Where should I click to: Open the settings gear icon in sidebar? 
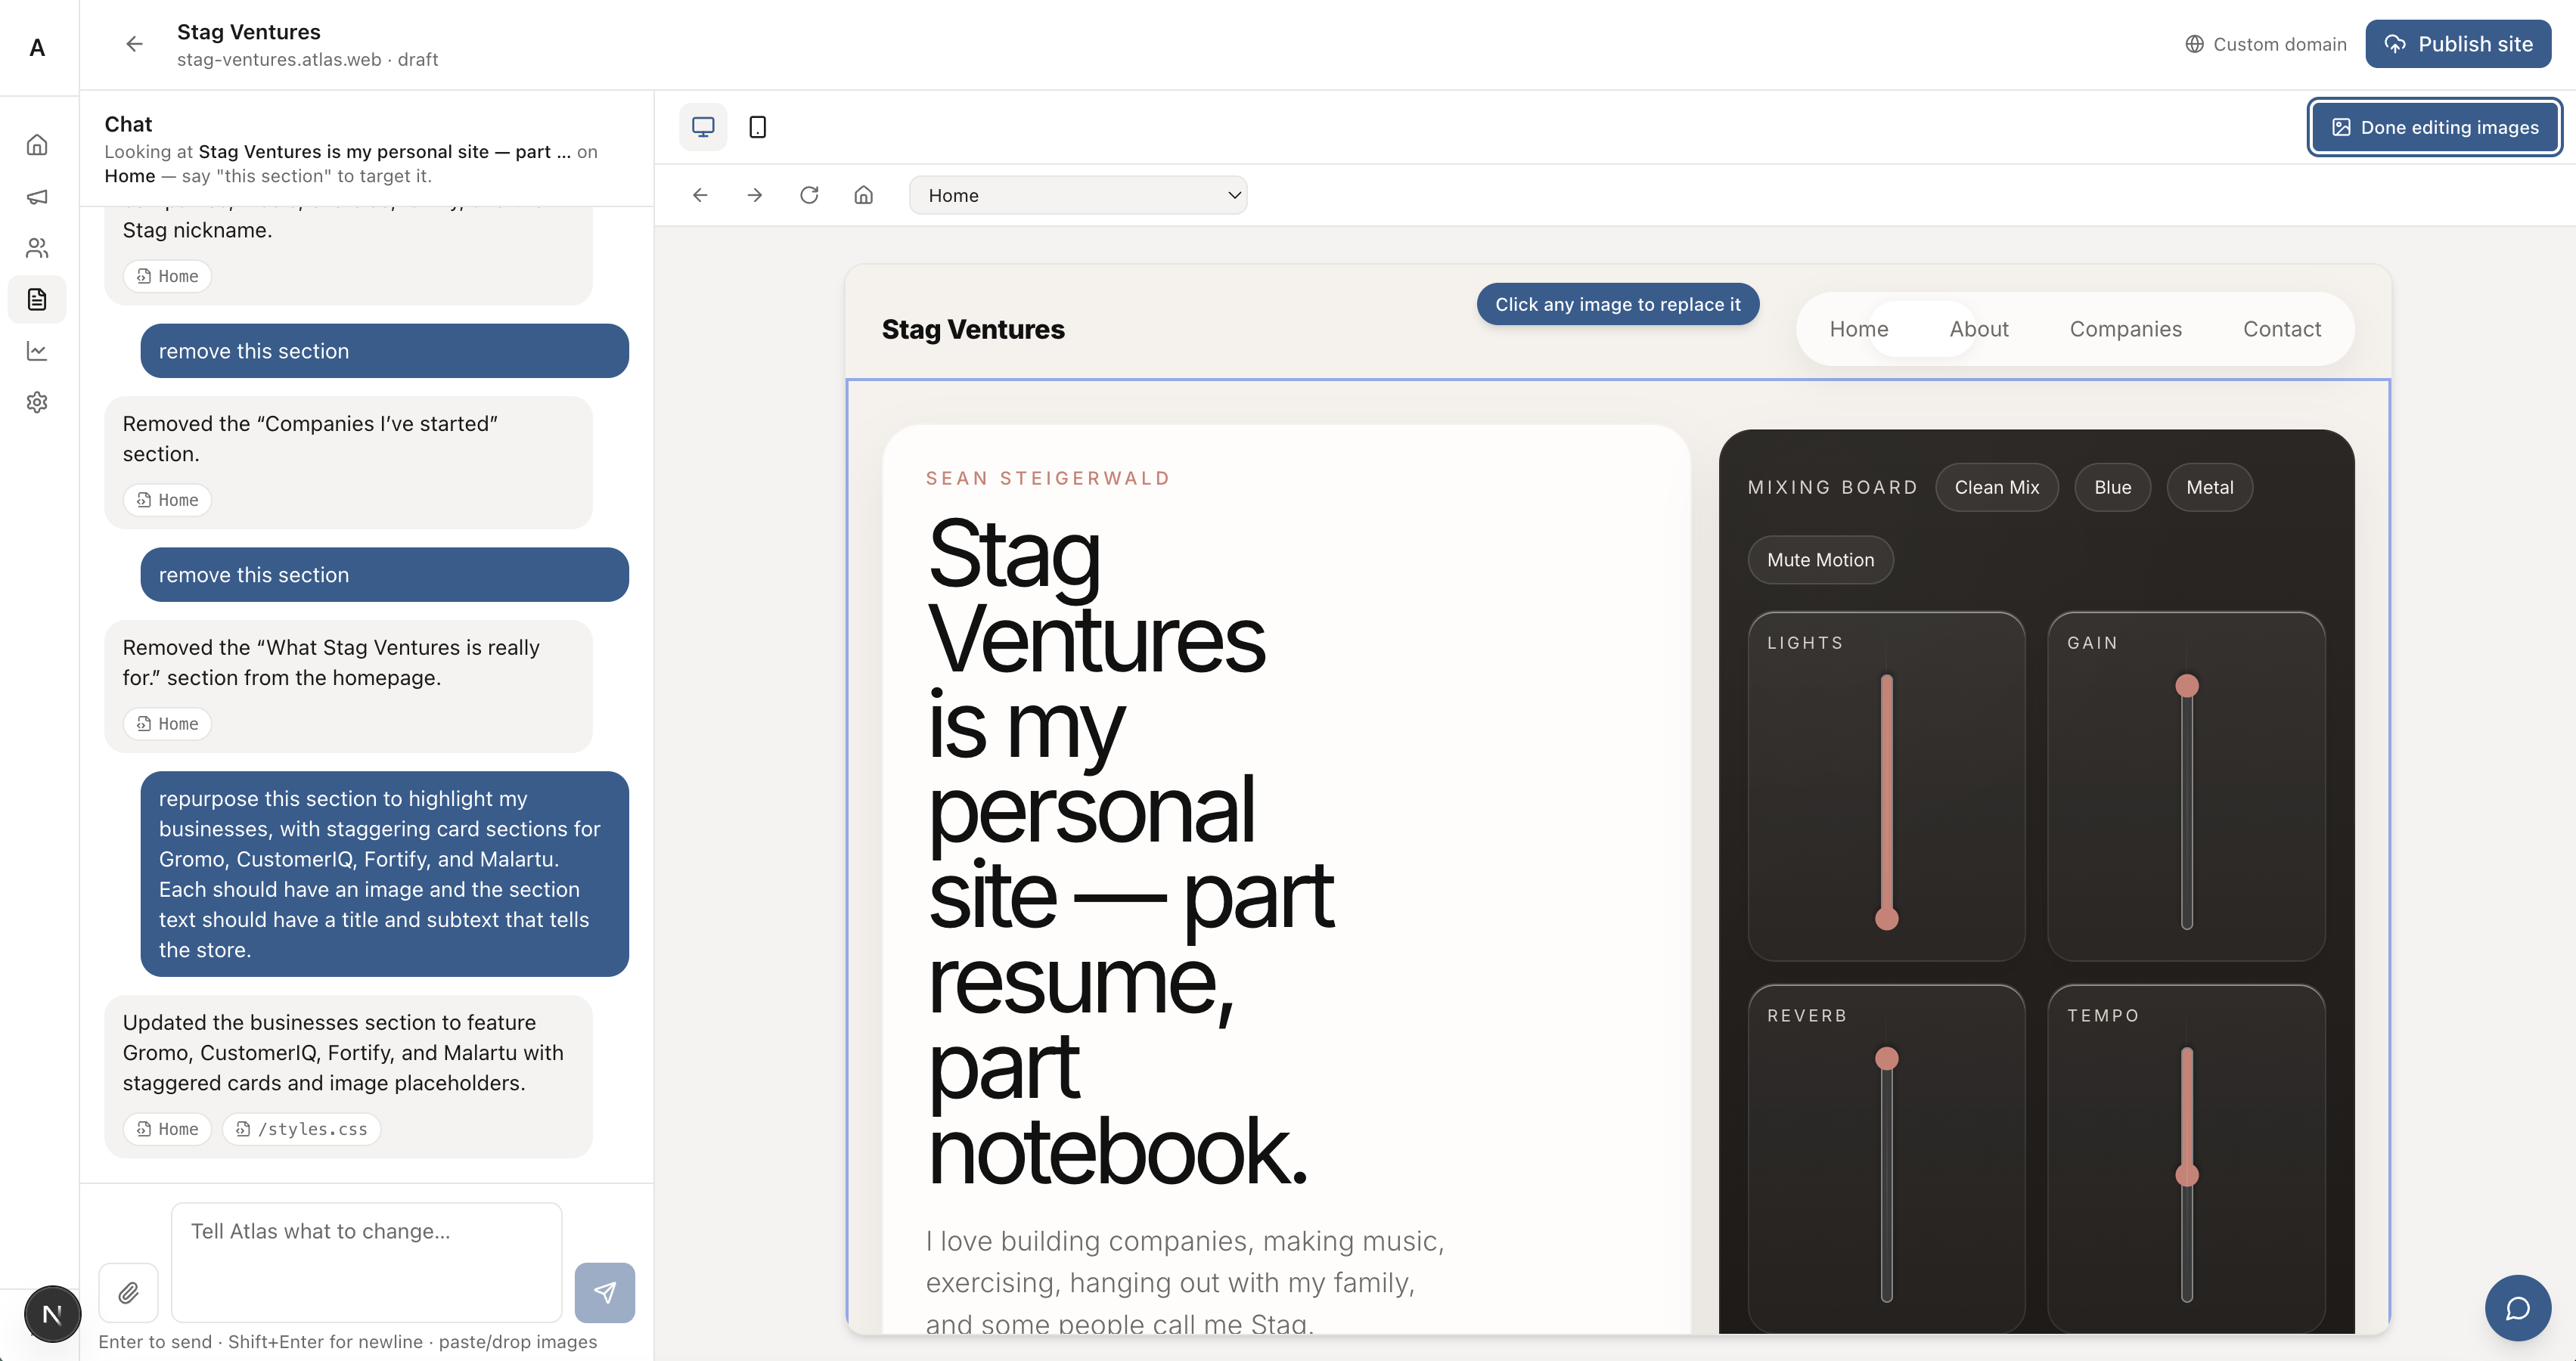[x=37, y=402]
